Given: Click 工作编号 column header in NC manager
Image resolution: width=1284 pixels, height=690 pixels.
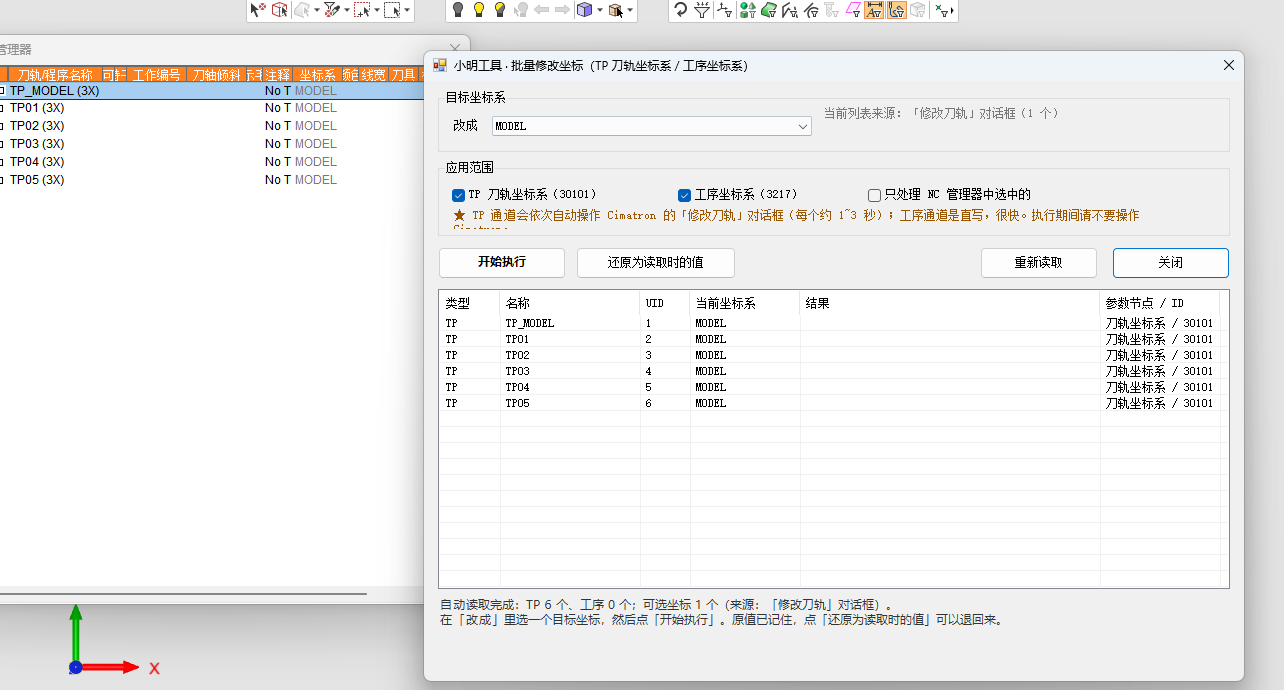Looking at the screenshot, I should coord(157,74).
